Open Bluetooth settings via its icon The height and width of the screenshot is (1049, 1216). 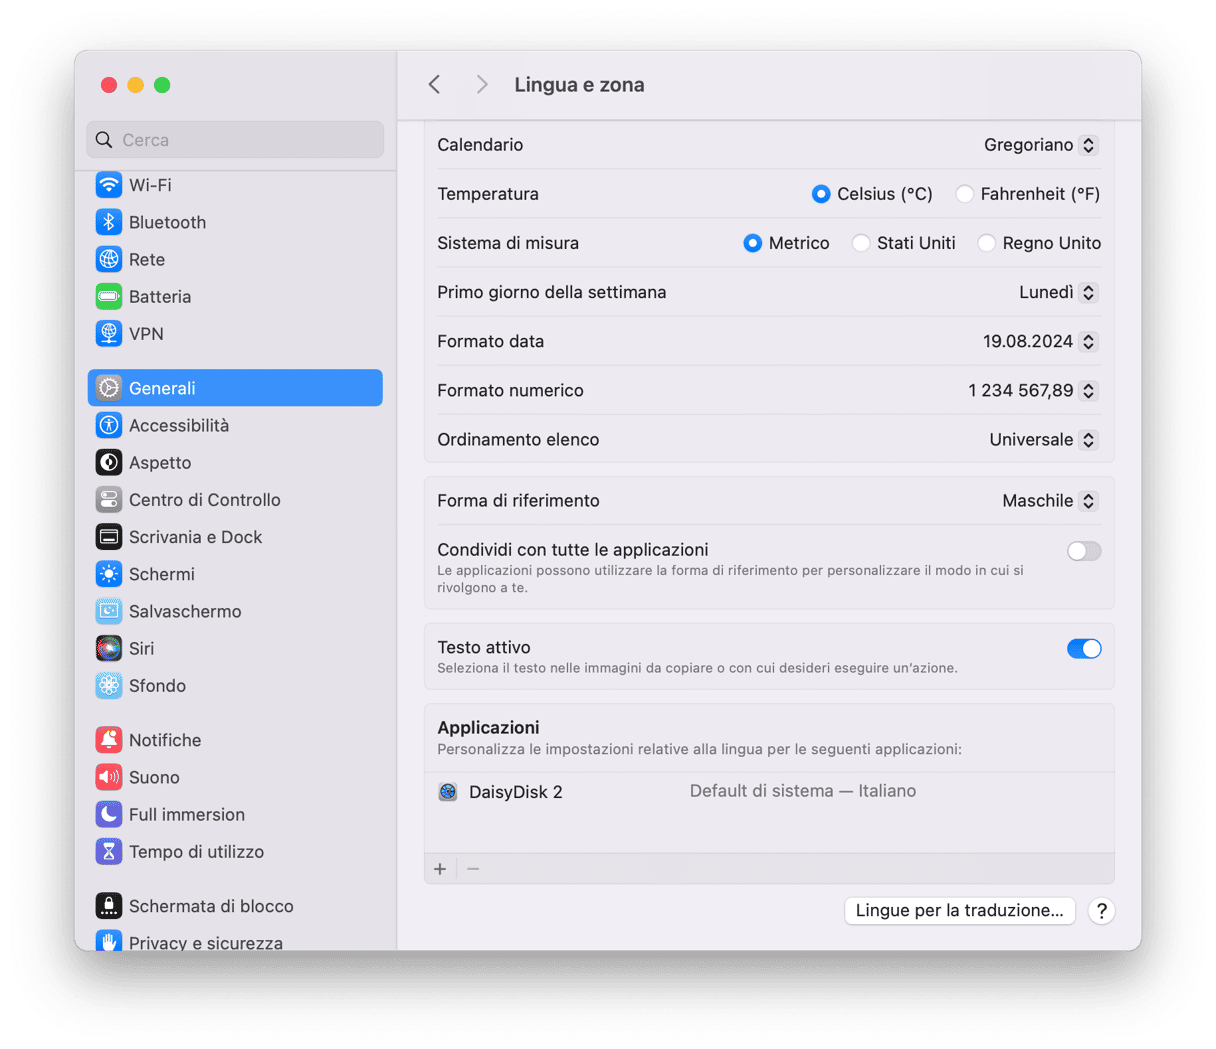click(x=109, y=222)
